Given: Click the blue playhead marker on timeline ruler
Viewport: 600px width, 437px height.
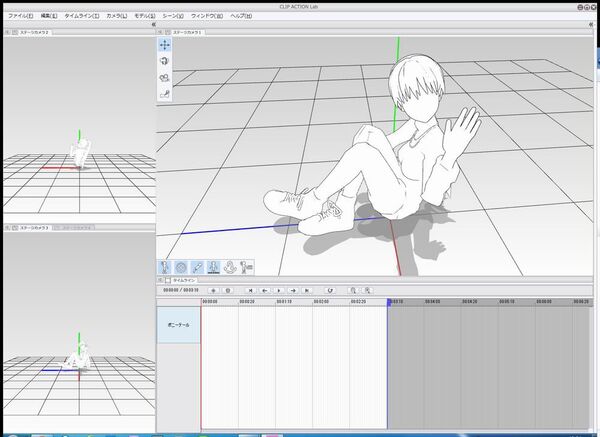Looking at the screenshot, I should [x=388, y=300].
